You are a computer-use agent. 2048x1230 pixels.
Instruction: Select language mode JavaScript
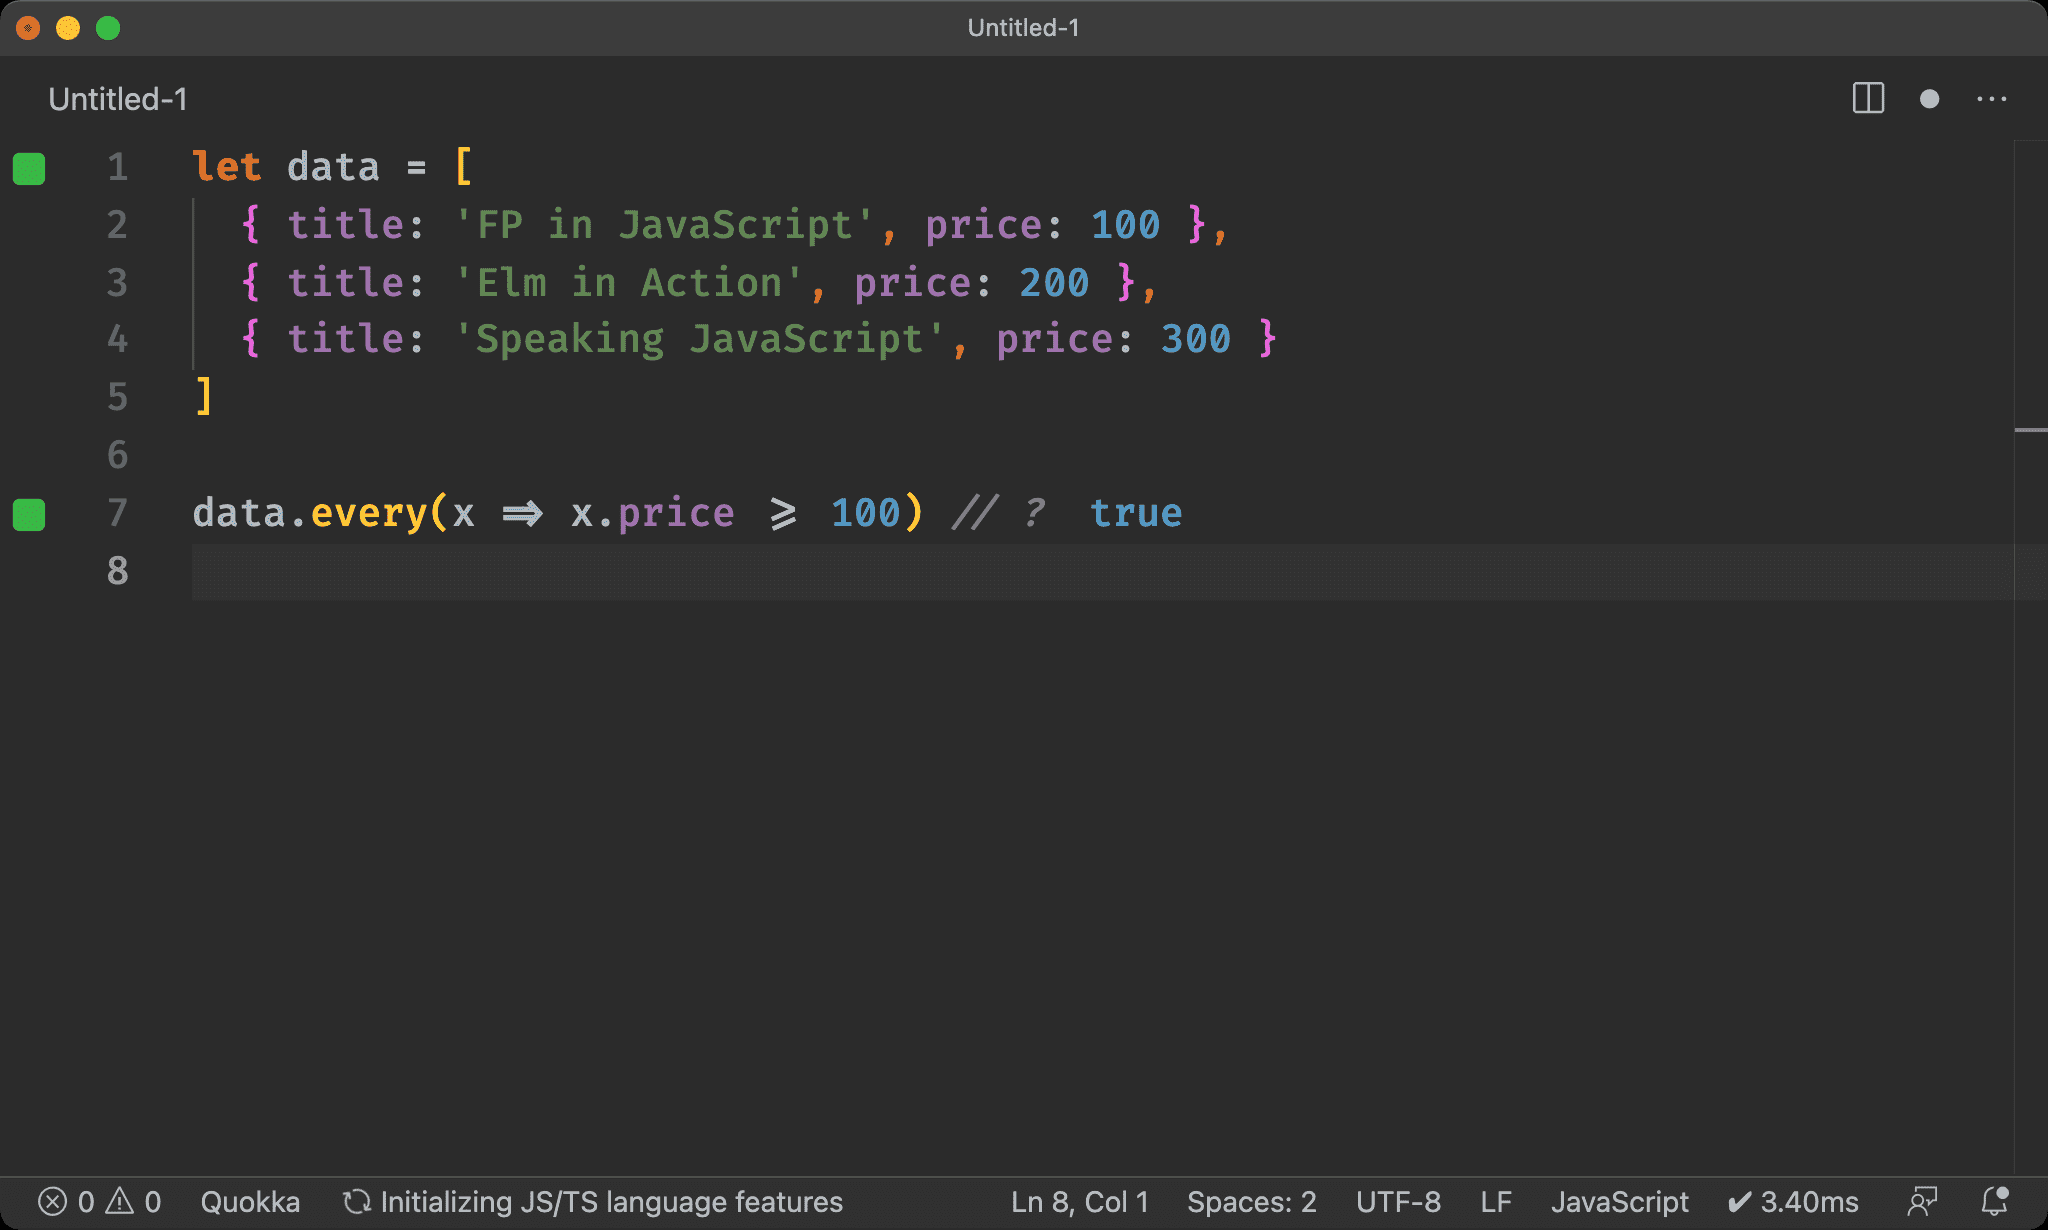coord(1620,1201)
